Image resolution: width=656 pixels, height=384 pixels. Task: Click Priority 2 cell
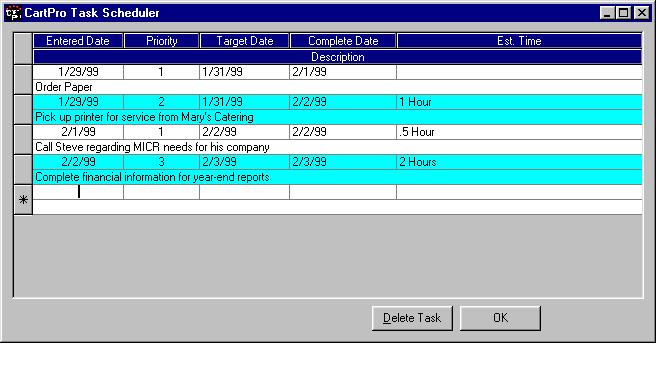click(x=161, y=102)
